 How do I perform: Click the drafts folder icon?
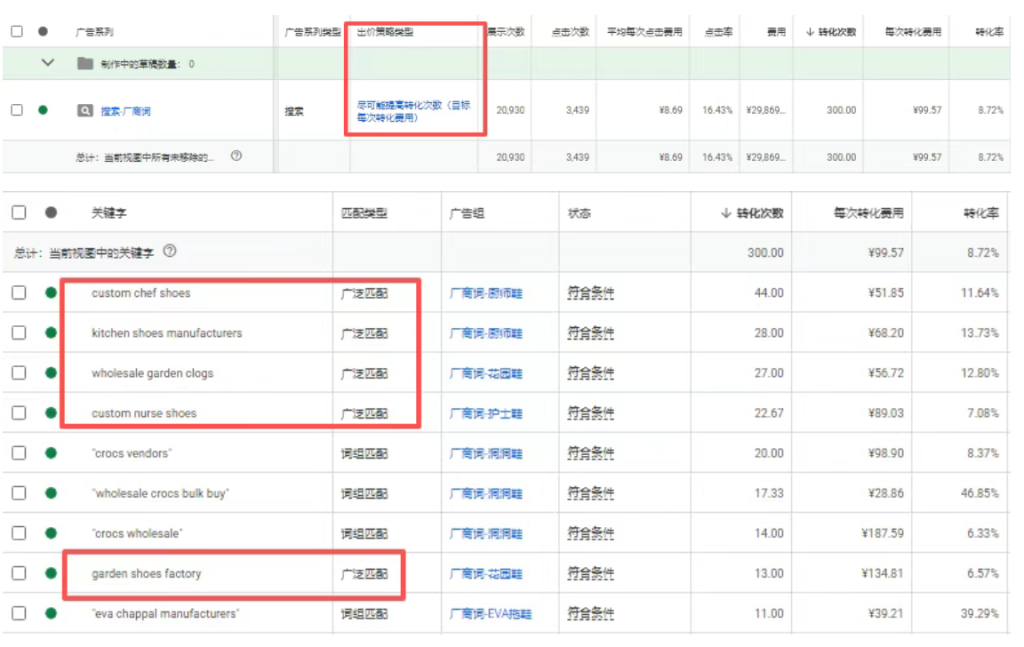point(85,64)
